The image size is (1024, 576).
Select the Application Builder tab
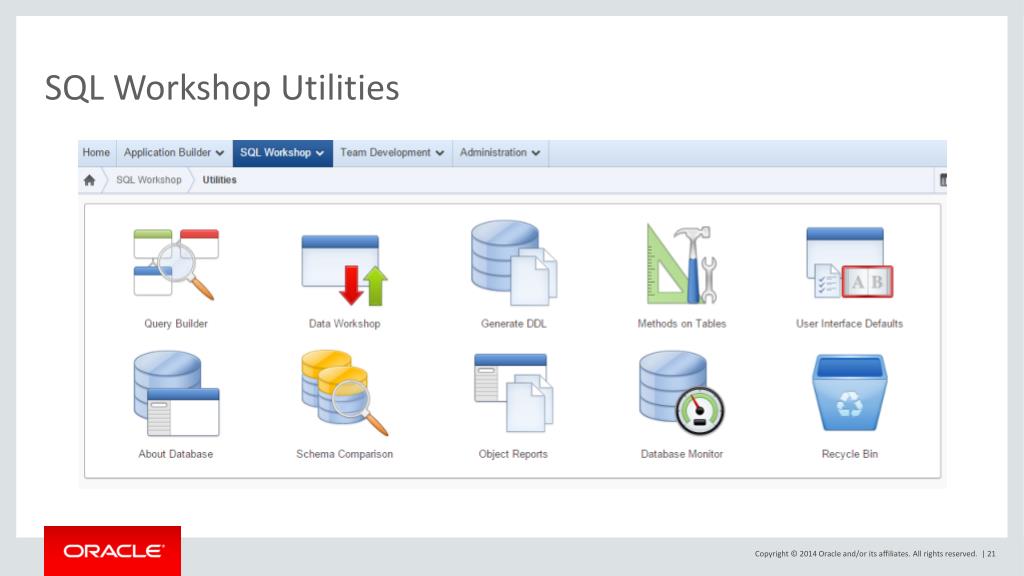[174, 152]
